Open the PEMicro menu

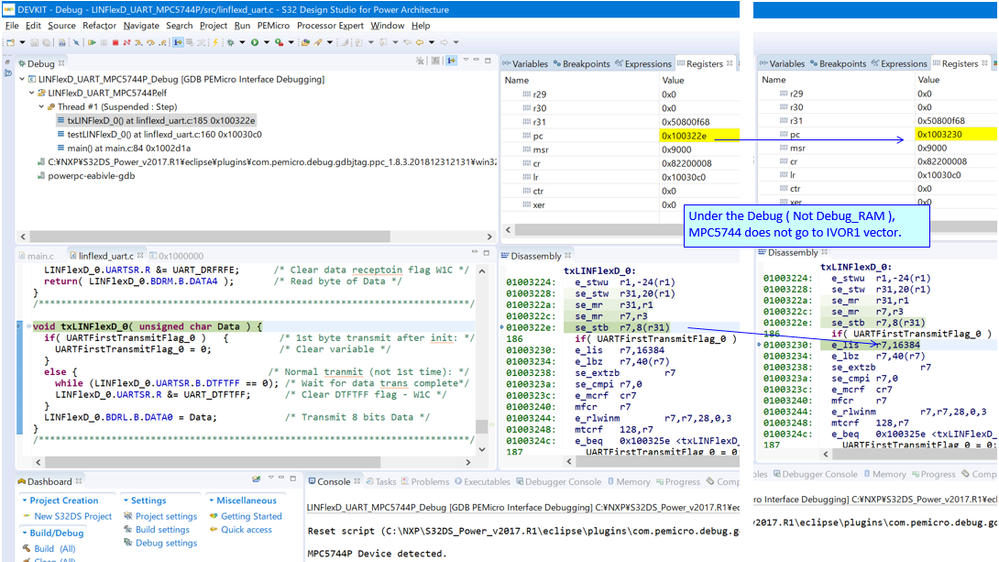273,25
